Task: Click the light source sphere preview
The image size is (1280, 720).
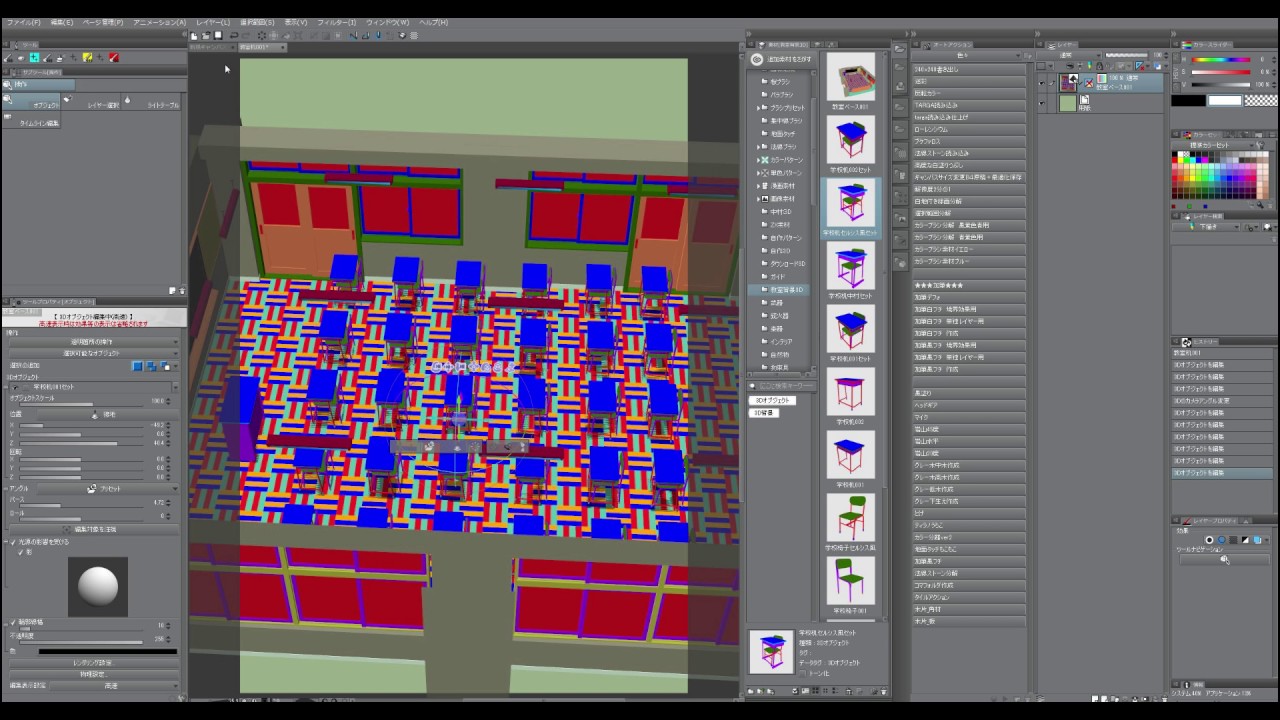Action: coord(98,585)
